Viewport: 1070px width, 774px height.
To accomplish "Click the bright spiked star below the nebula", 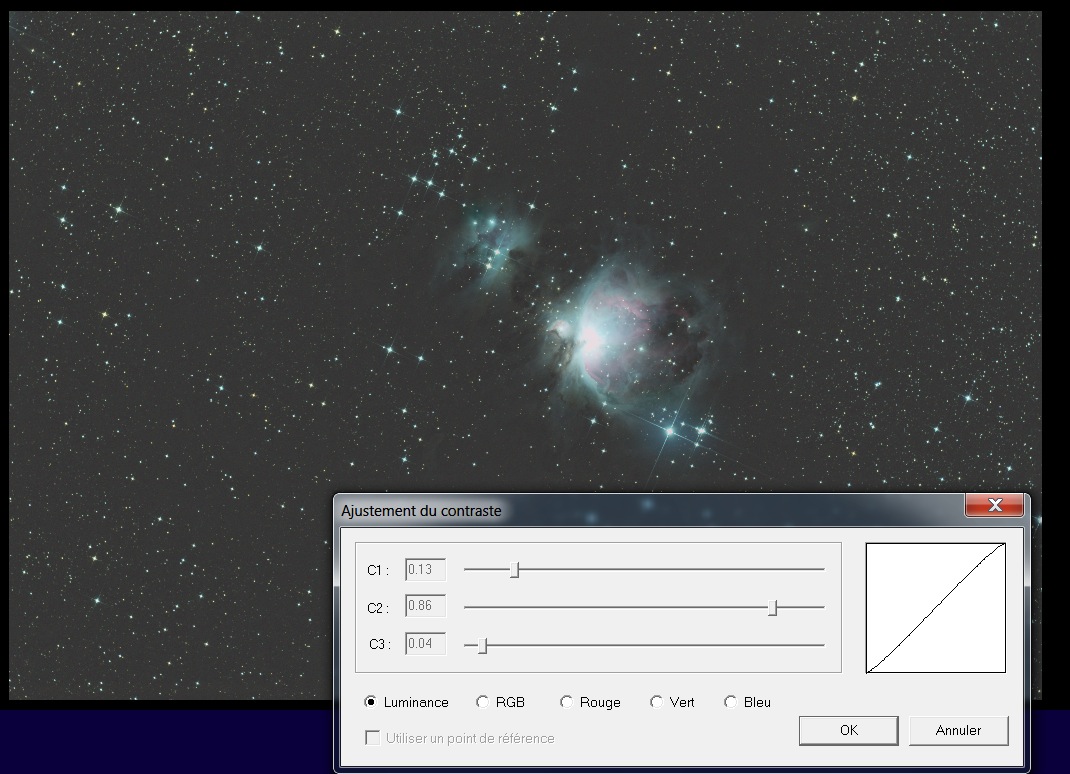I will (x=669, y=431).
